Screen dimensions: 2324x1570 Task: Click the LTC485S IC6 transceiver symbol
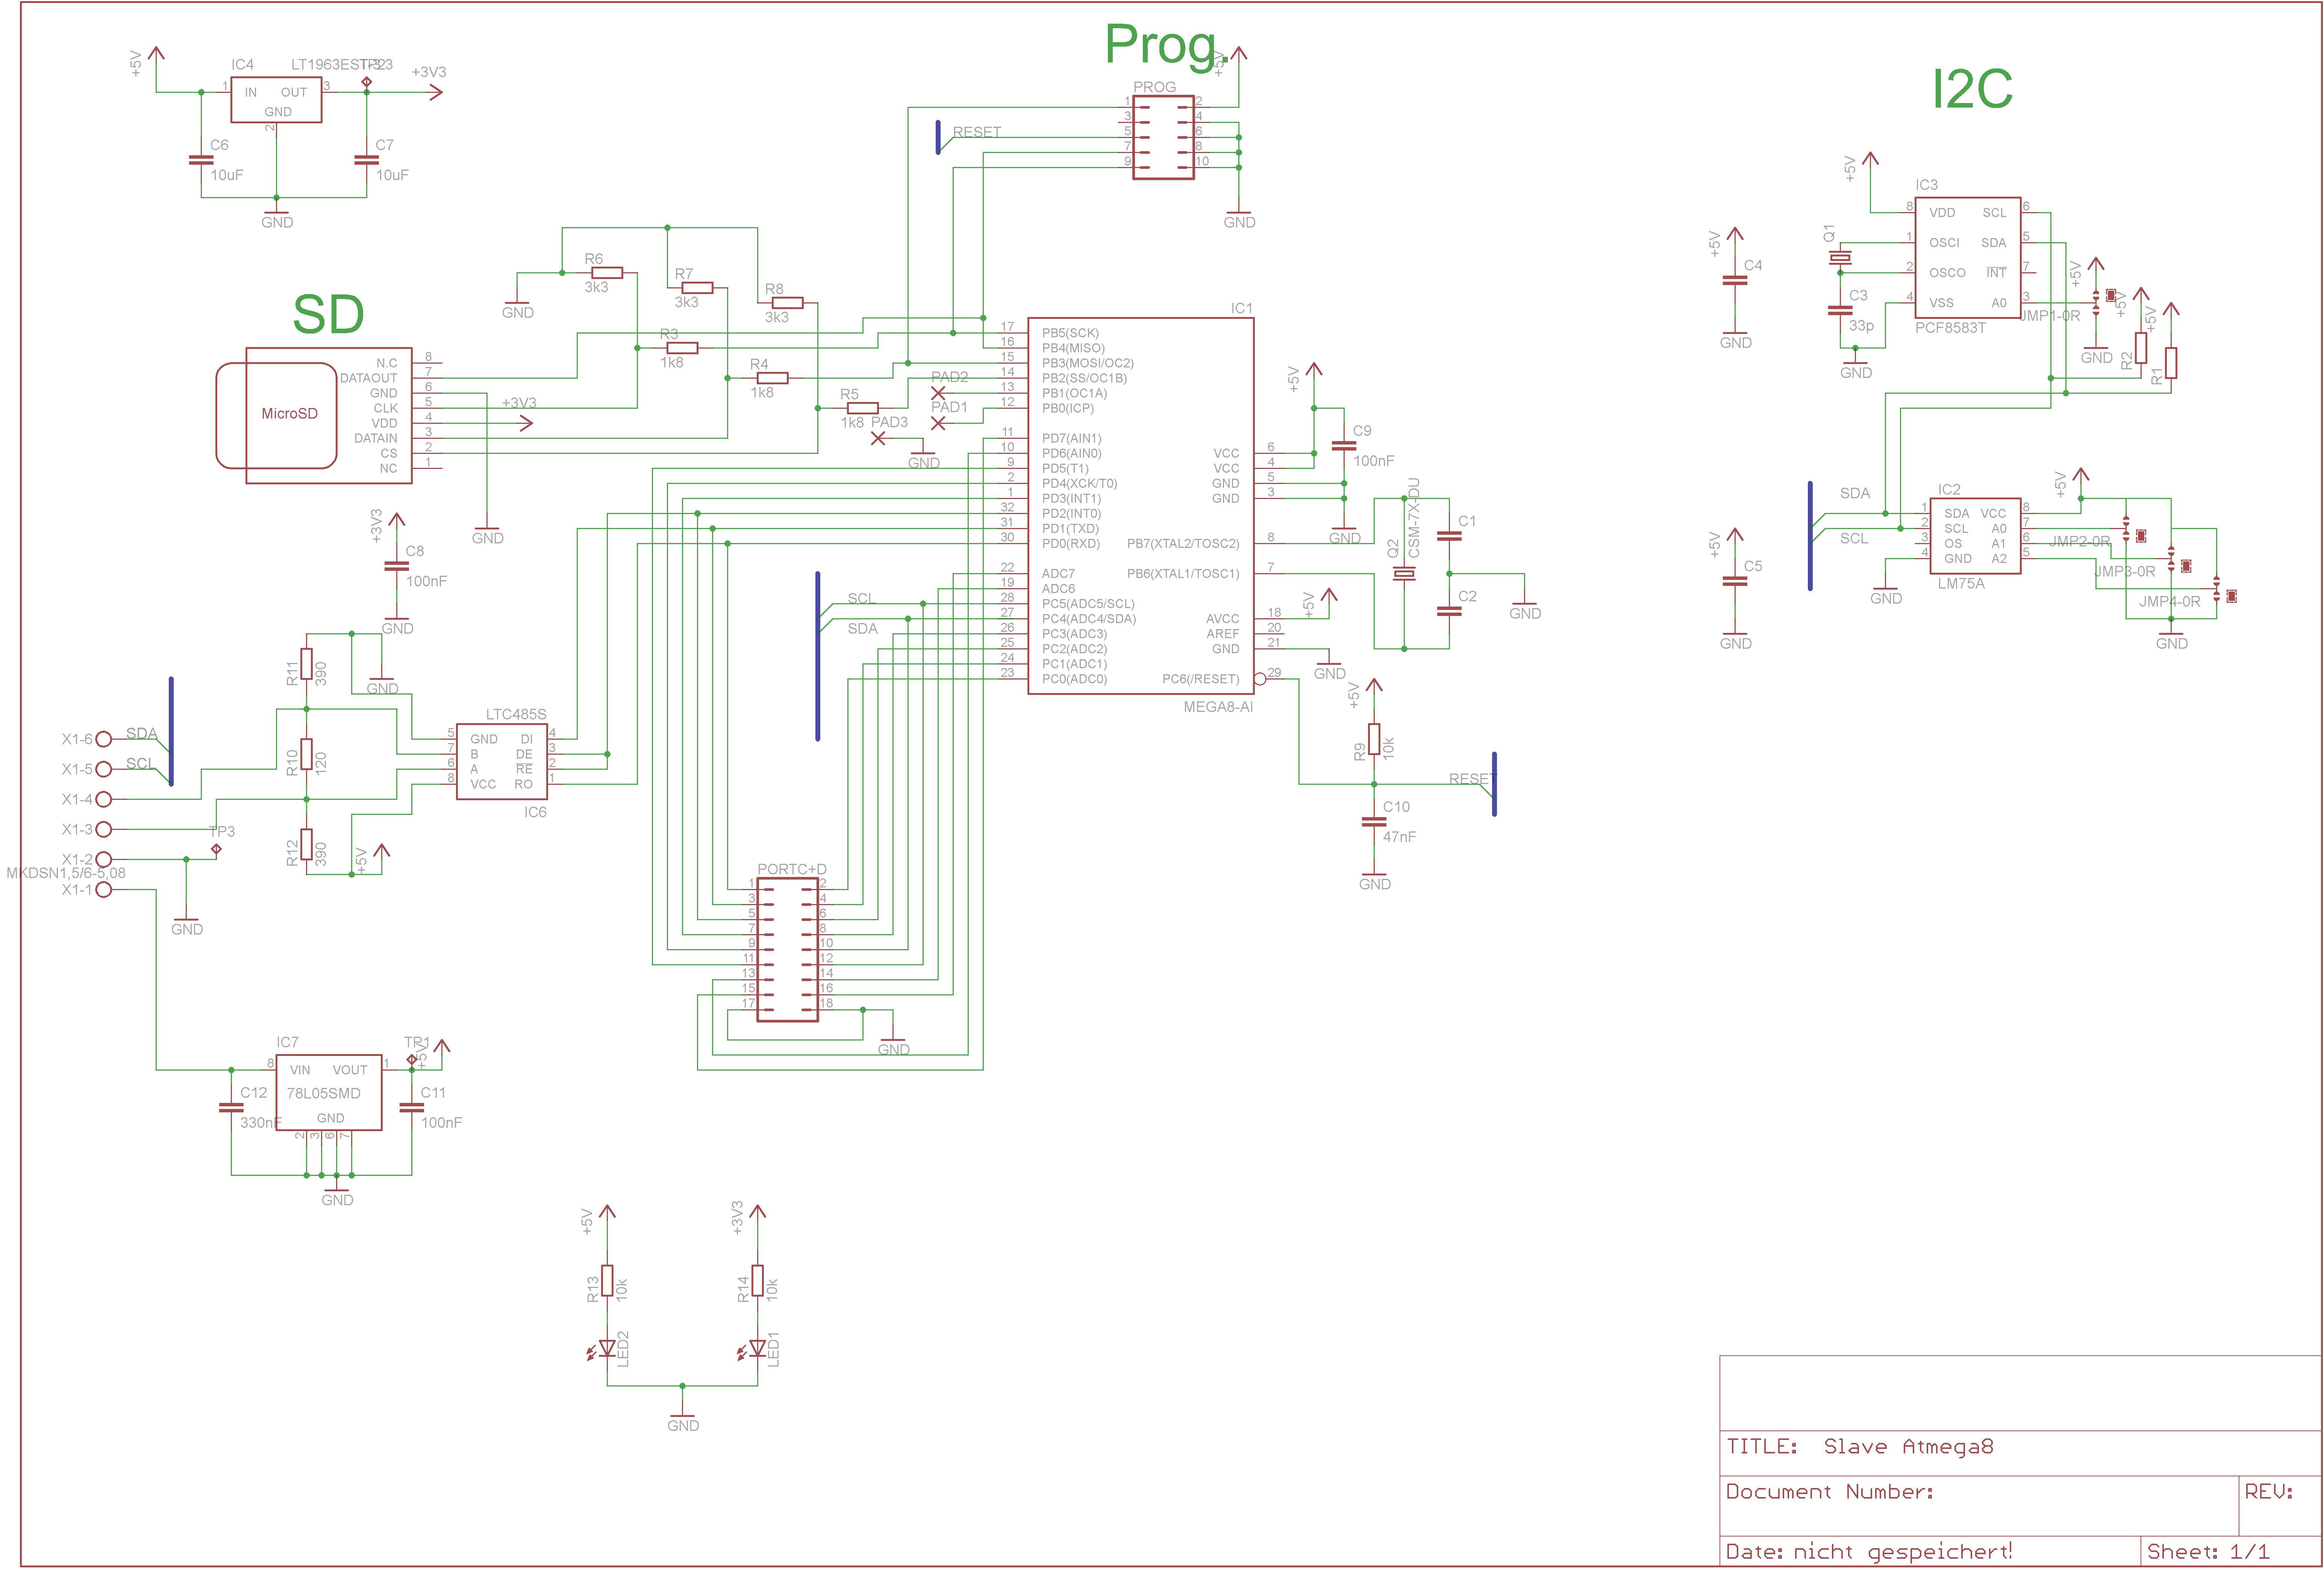click(x=502, y=762)
